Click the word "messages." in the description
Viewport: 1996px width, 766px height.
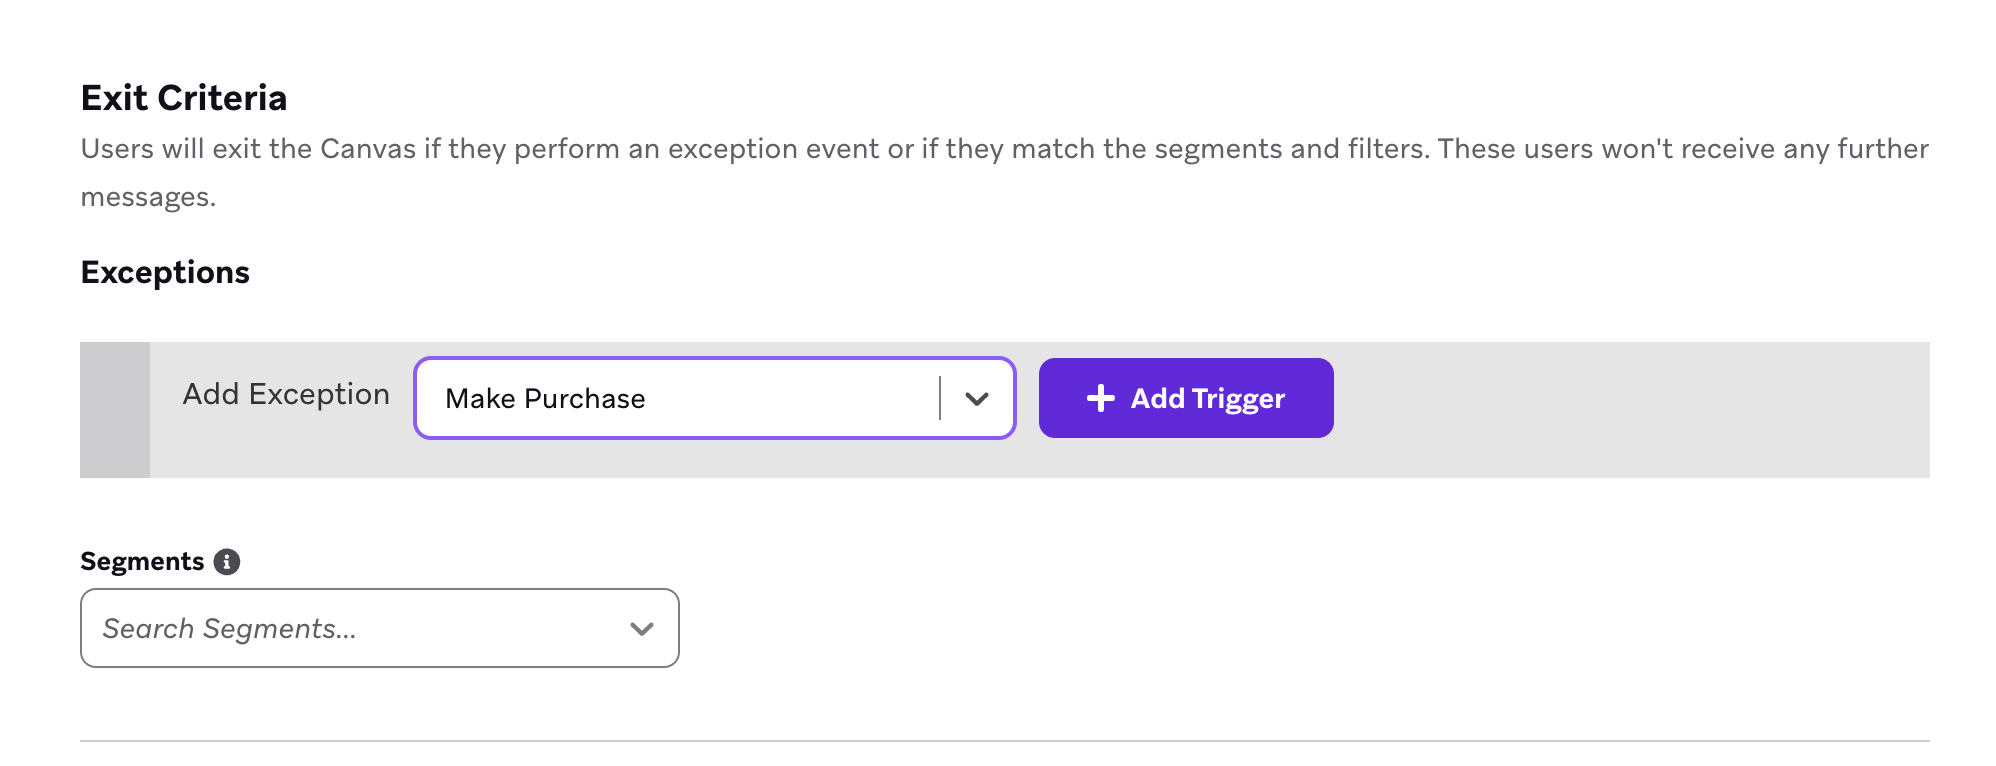[148, 197]
